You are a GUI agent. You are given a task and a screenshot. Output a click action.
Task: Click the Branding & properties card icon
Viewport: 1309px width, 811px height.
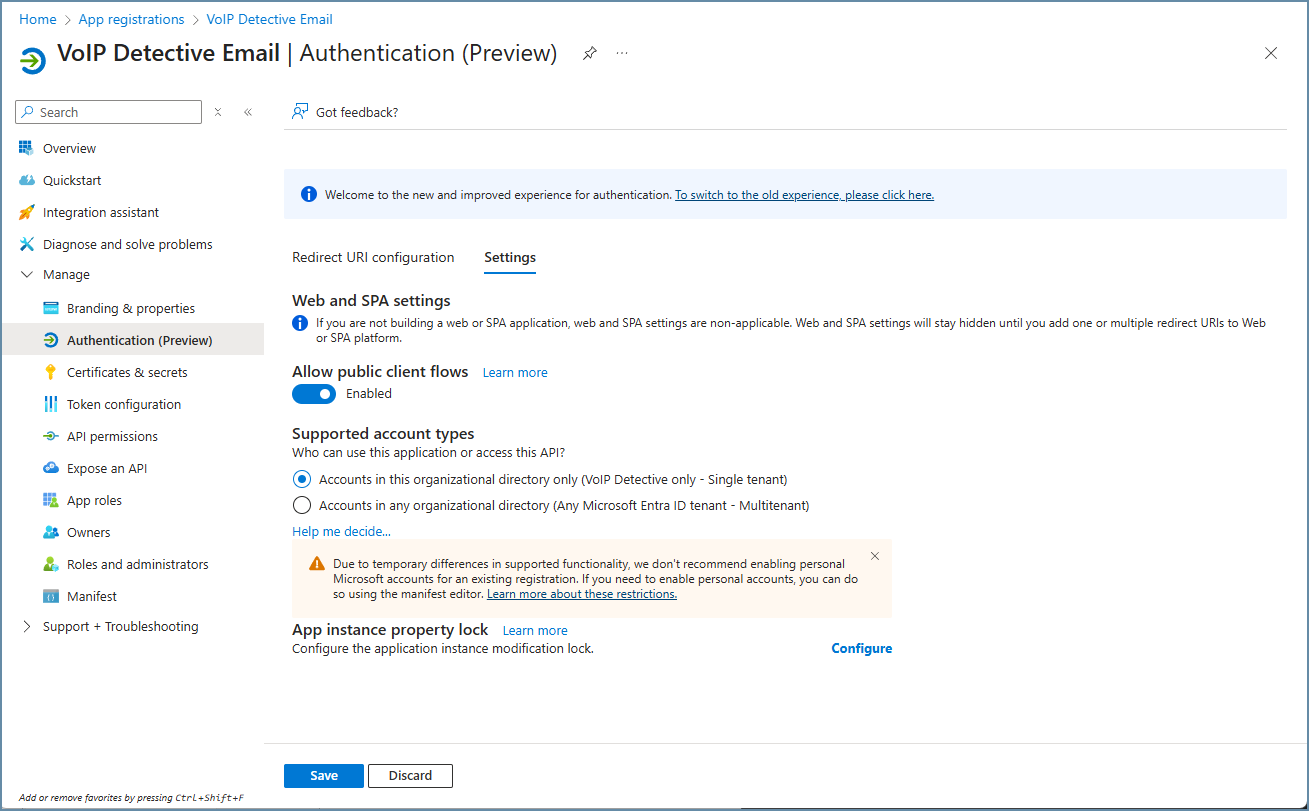[51, 308]
